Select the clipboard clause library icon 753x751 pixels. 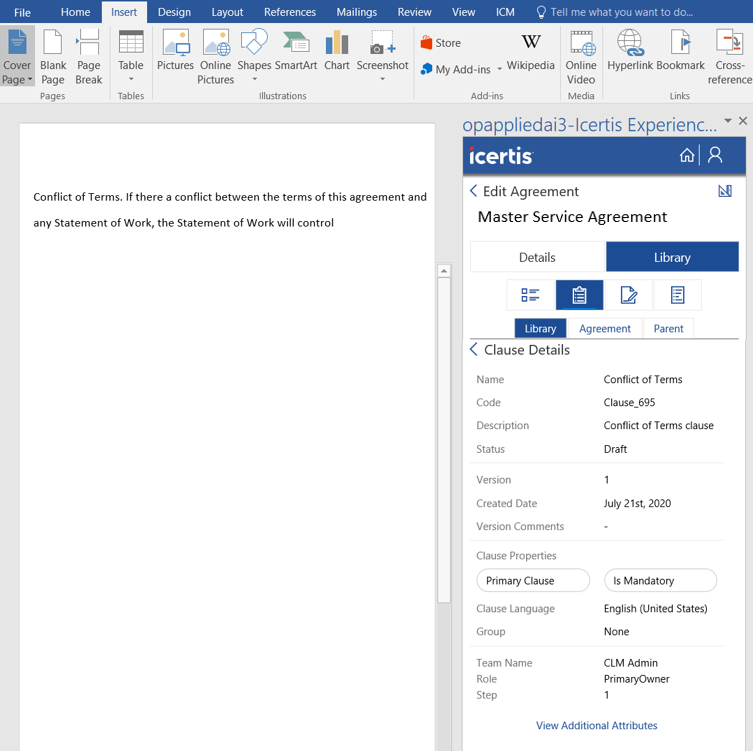coord(579,295)
